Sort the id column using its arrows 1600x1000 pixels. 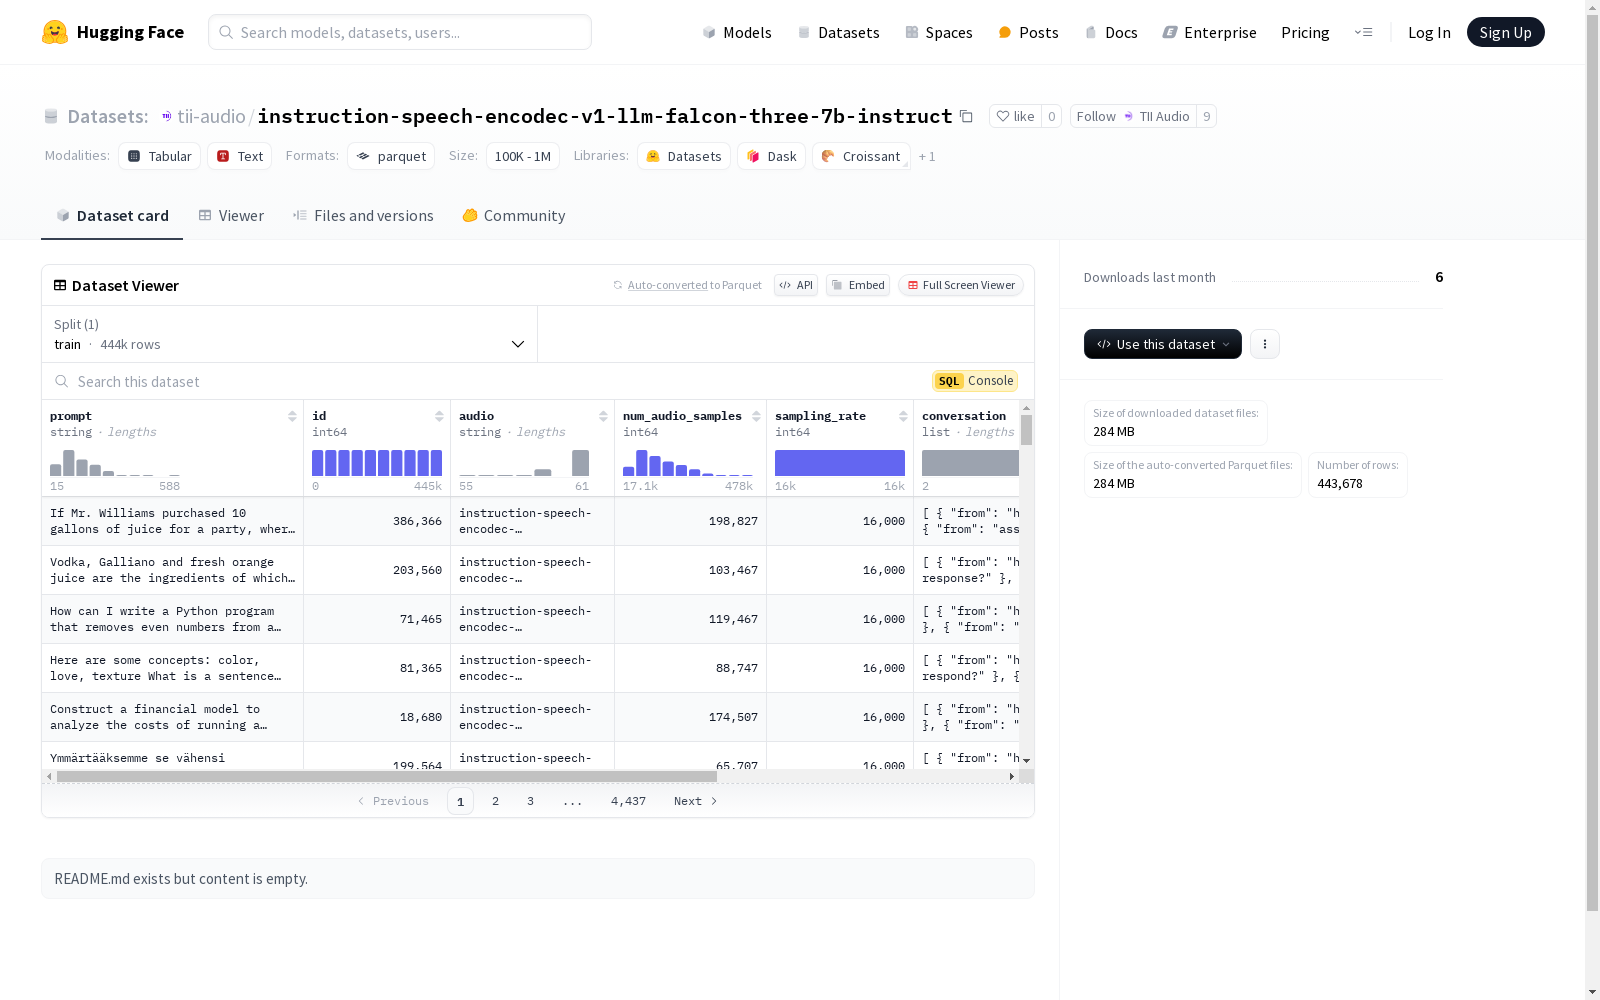tap(439, 416)
